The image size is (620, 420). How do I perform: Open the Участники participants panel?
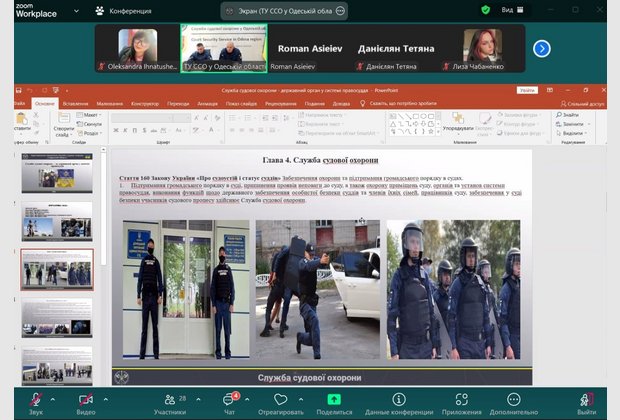(168, 399)
